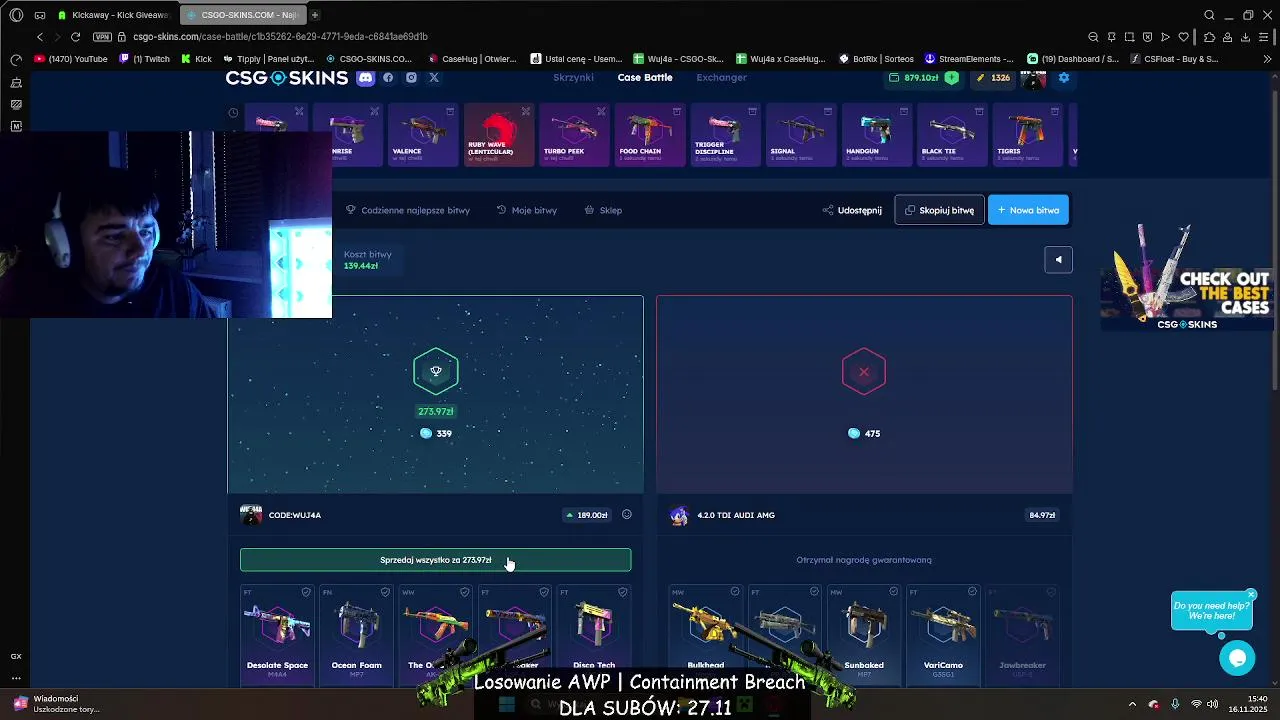Open the Exchanger navigation item
This screenshot has height=720, width=1280.
point(721,78)
